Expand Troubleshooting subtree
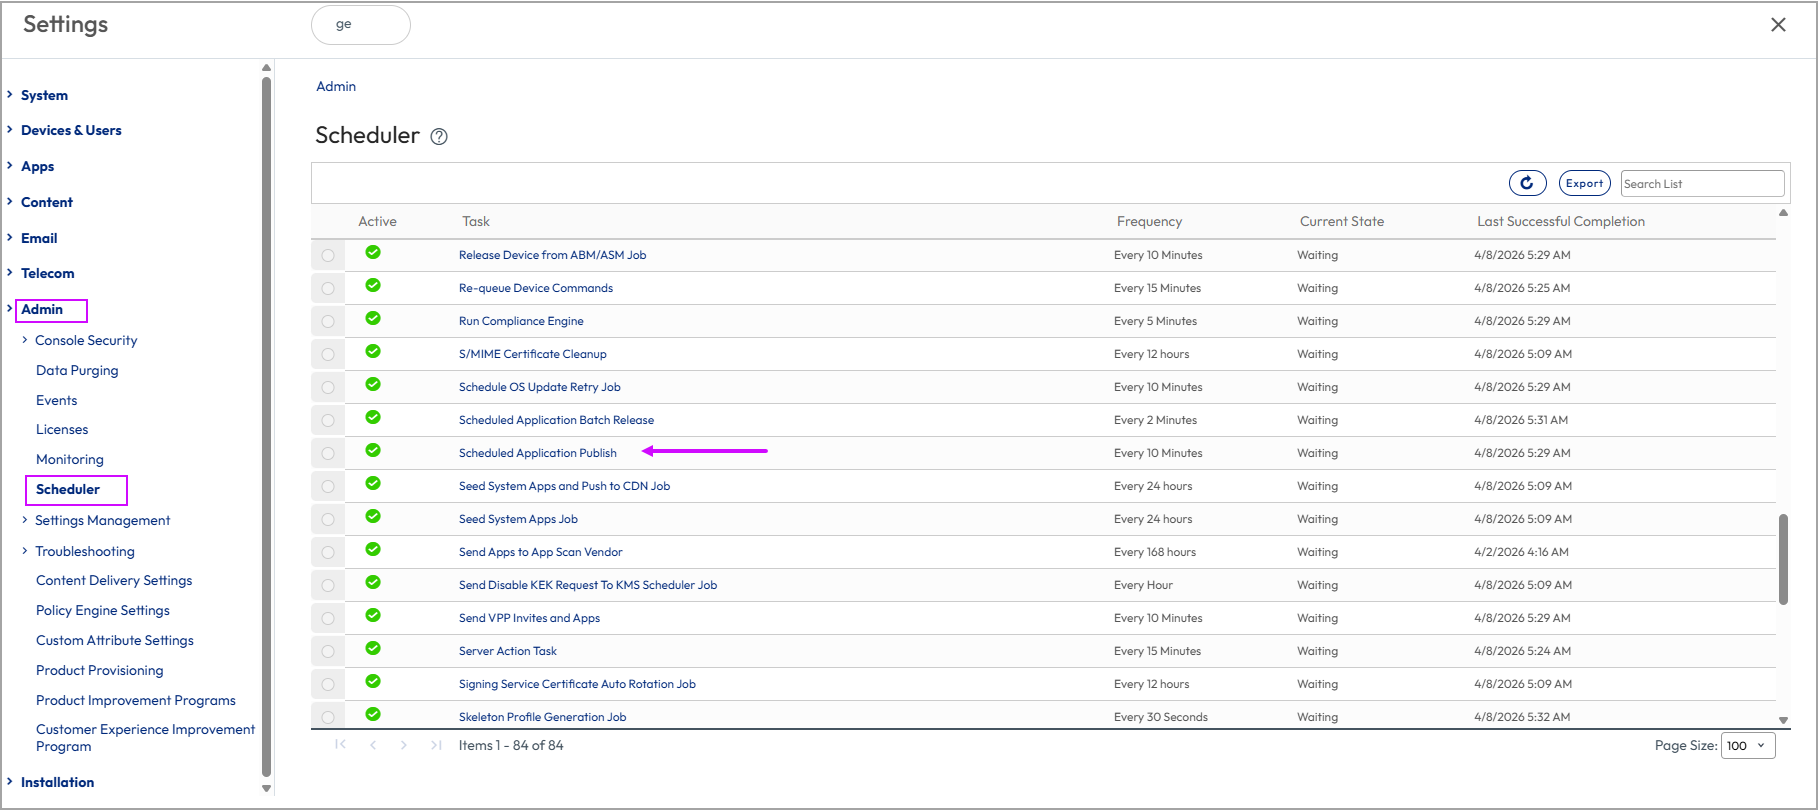 tap(25, 551)
